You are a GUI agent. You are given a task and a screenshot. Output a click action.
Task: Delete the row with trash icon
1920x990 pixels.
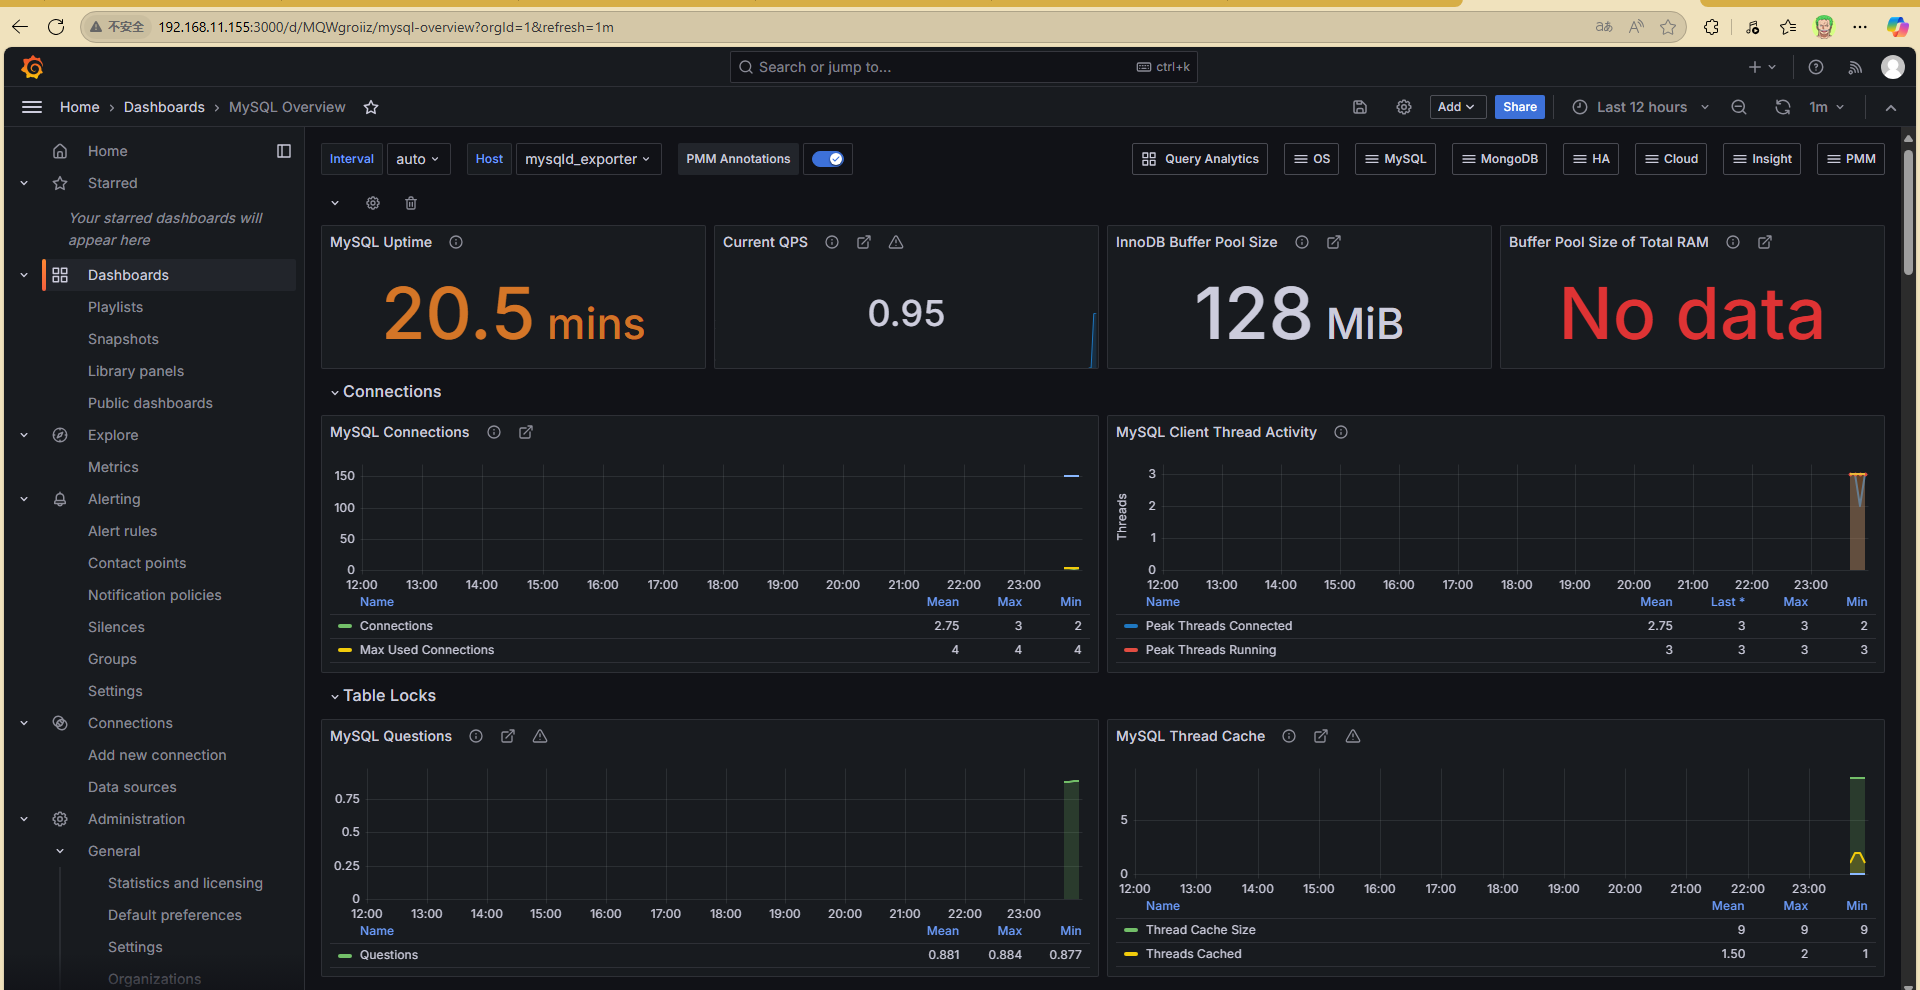coord(411,203)
